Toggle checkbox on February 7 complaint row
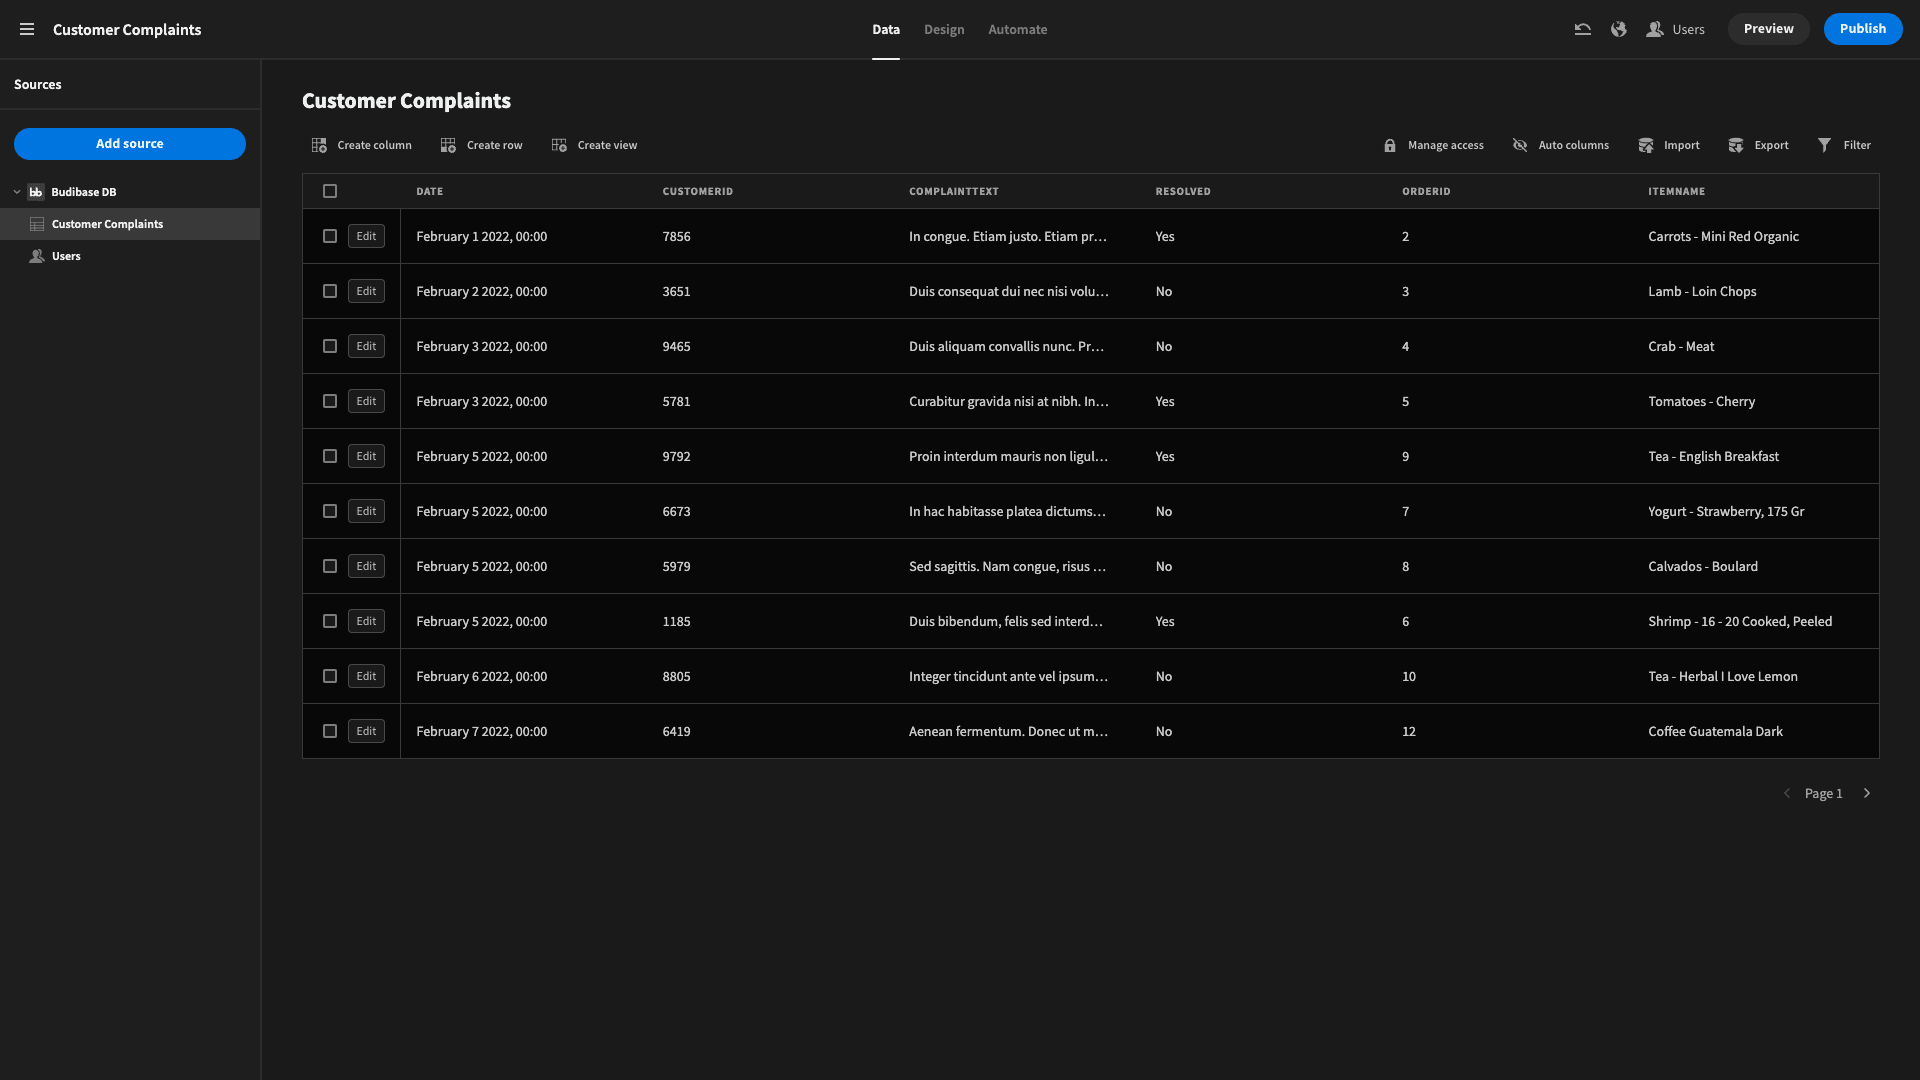 330,731
